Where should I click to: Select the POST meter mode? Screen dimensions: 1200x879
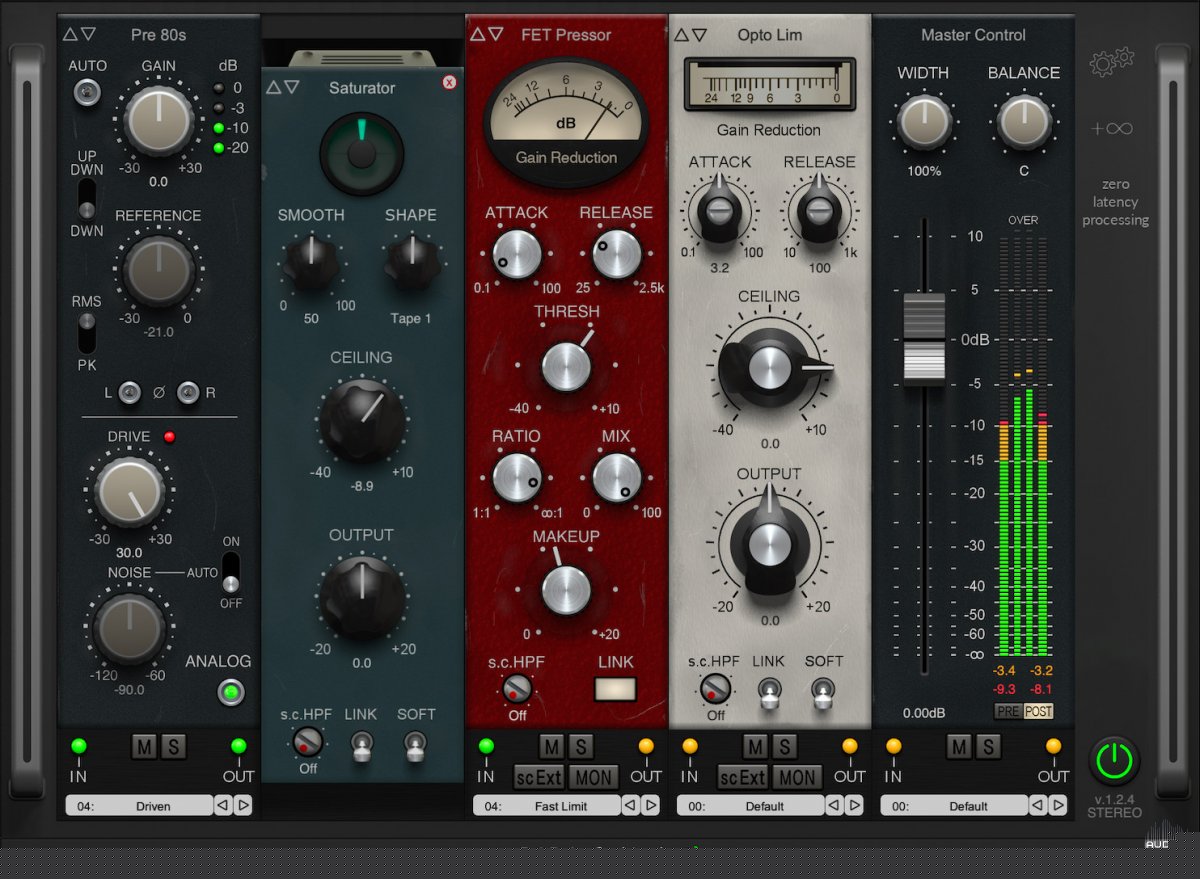pyautogui.click(x=1039, y=711)
